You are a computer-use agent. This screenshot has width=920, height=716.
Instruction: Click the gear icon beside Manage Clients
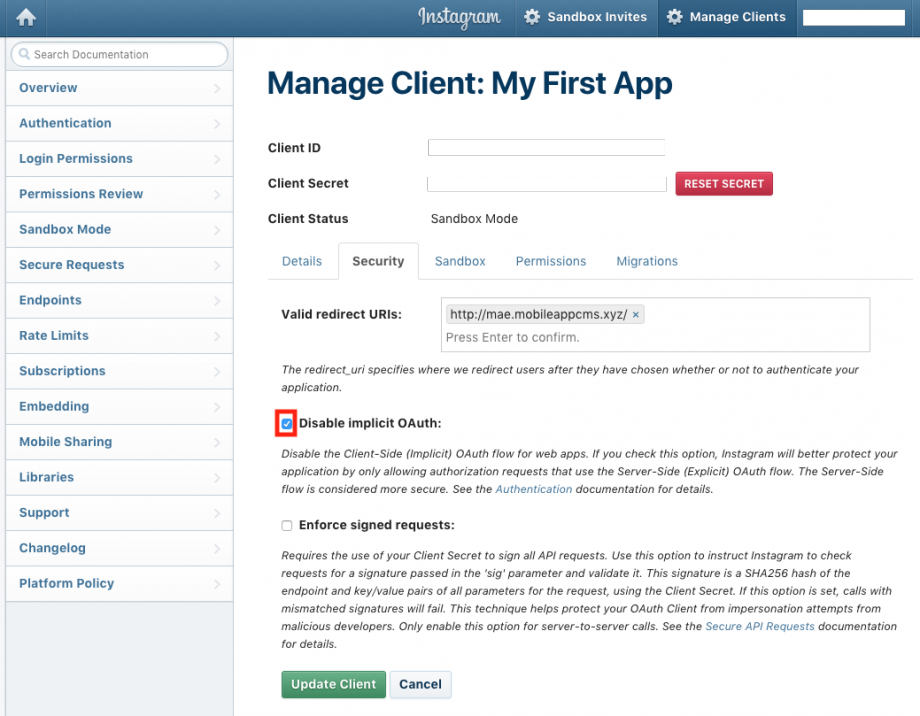(675, 17)
